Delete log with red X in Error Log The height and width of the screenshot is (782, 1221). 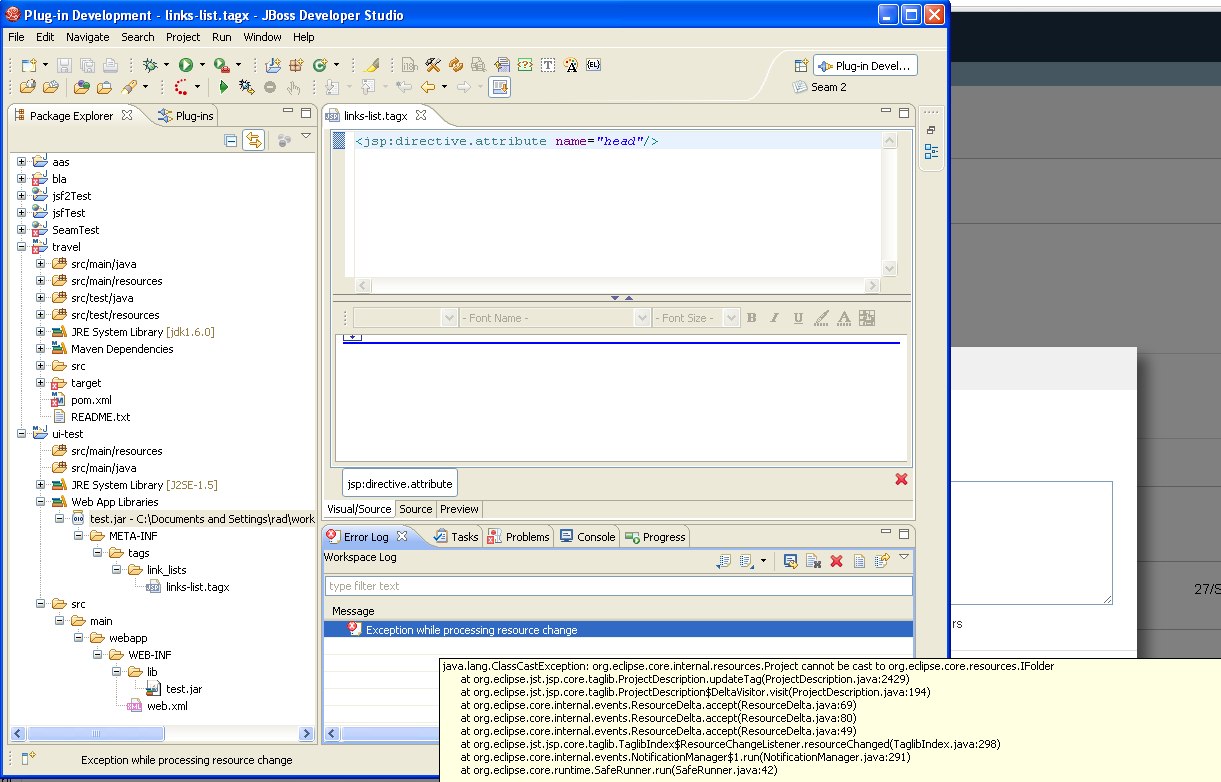[x=836, y=562]
